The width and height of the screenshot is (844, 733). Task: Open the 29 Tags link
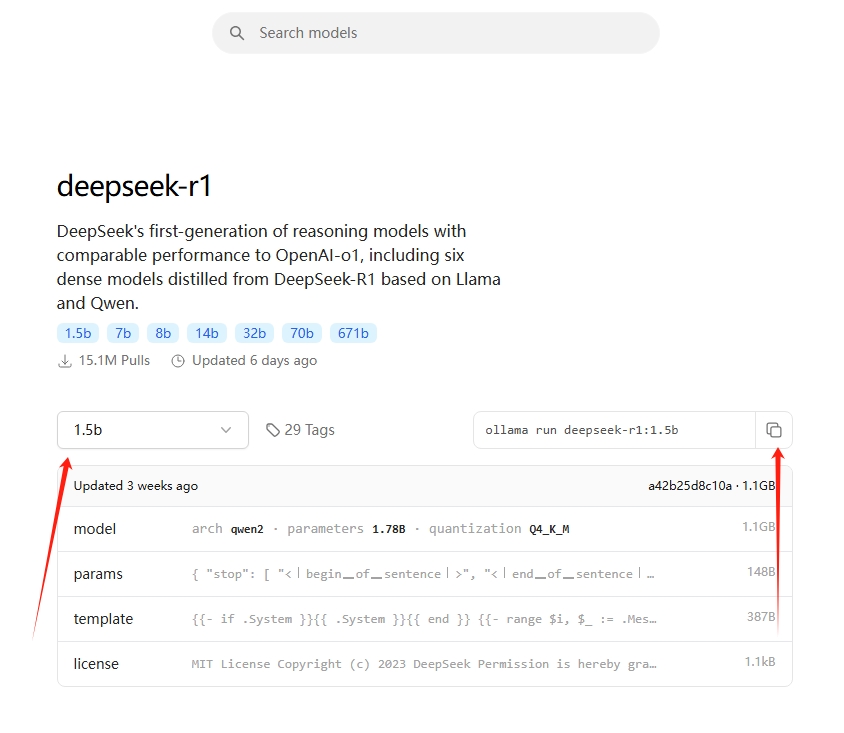300,430
